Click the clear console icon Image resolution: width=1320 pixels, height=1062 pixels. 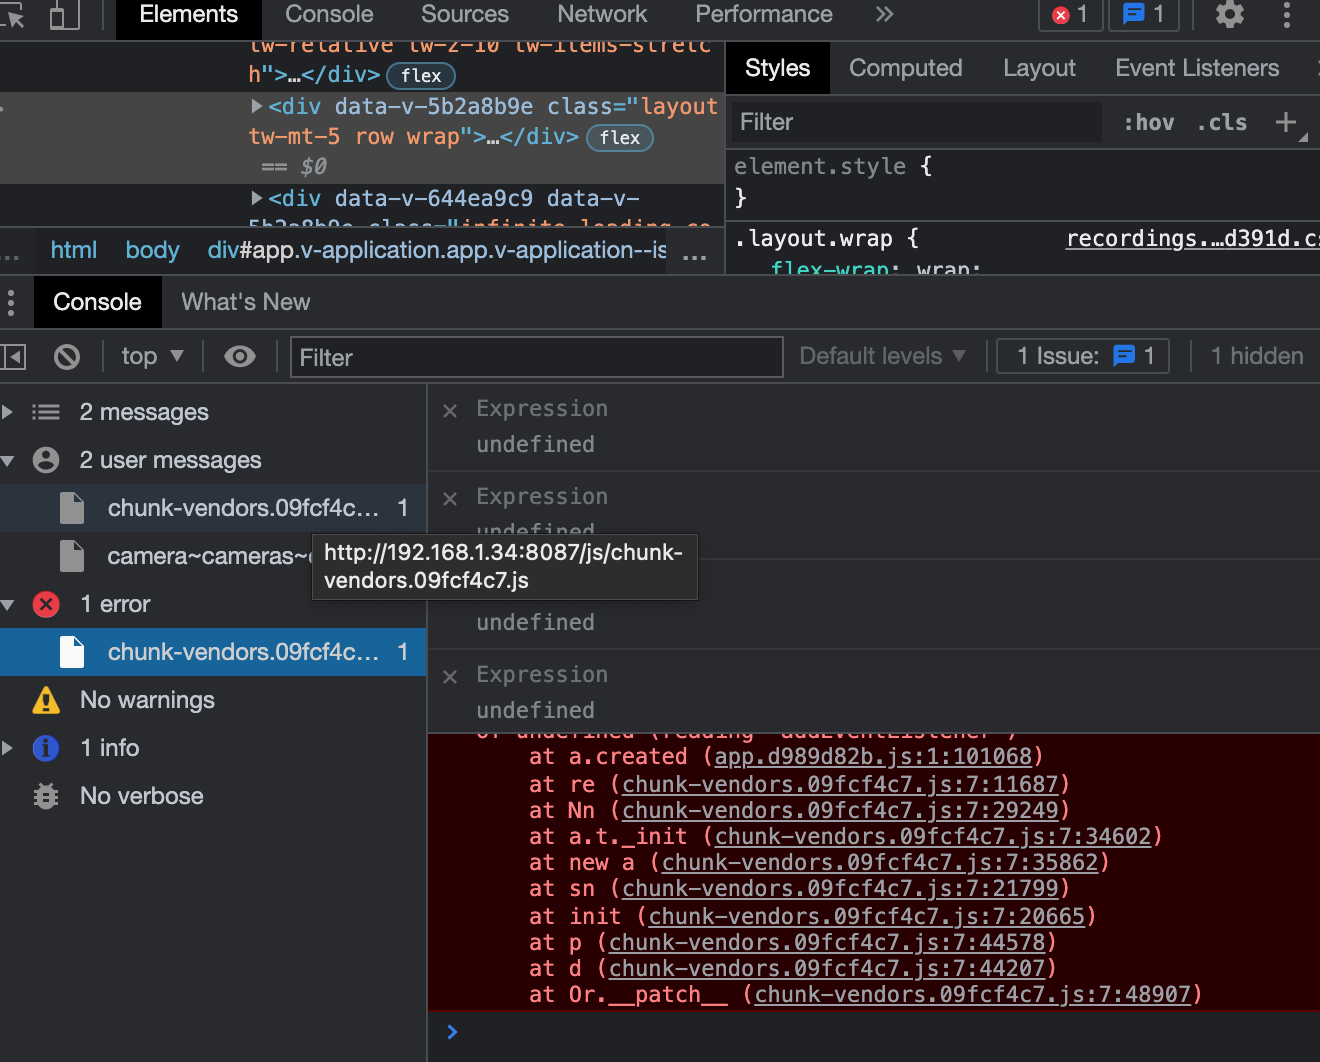pos(67,357)
